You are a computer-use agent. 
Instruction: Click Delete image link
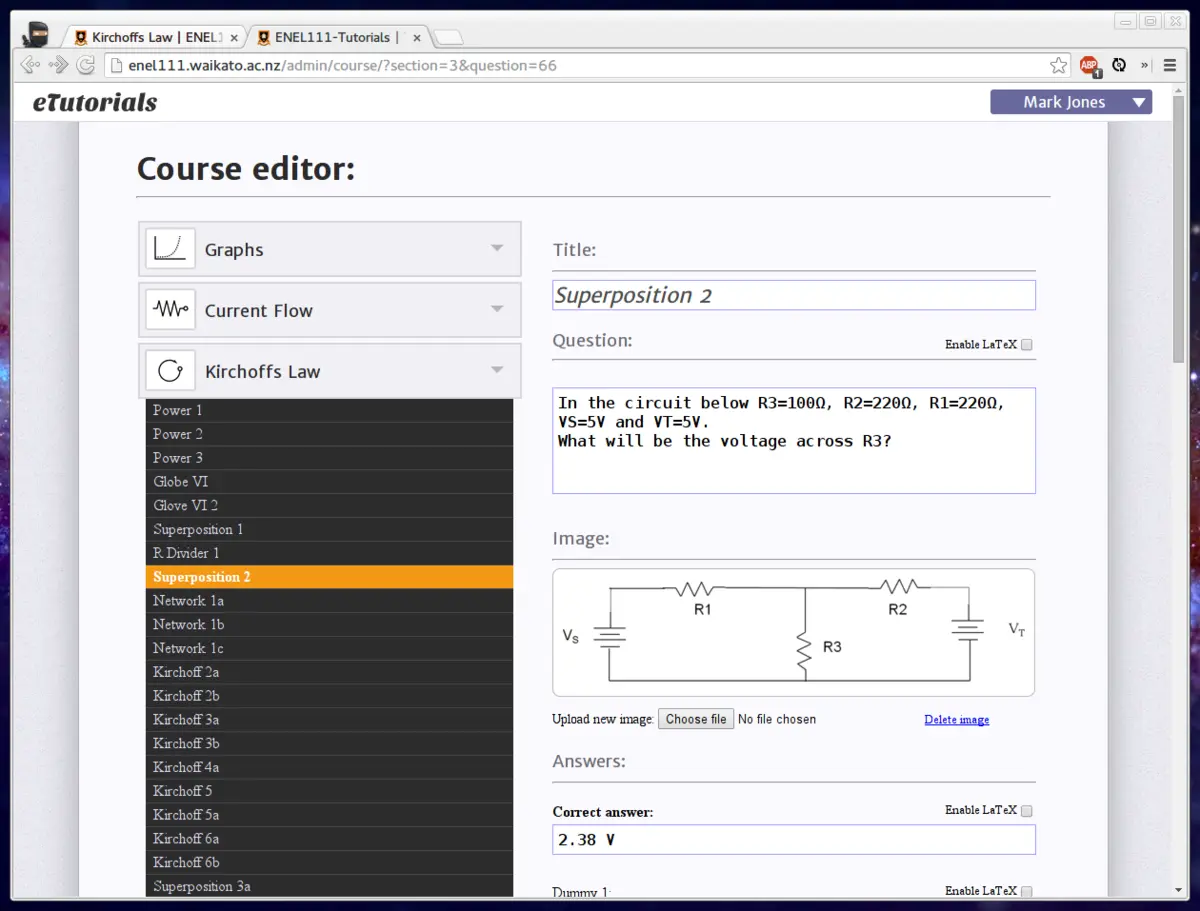956,718
